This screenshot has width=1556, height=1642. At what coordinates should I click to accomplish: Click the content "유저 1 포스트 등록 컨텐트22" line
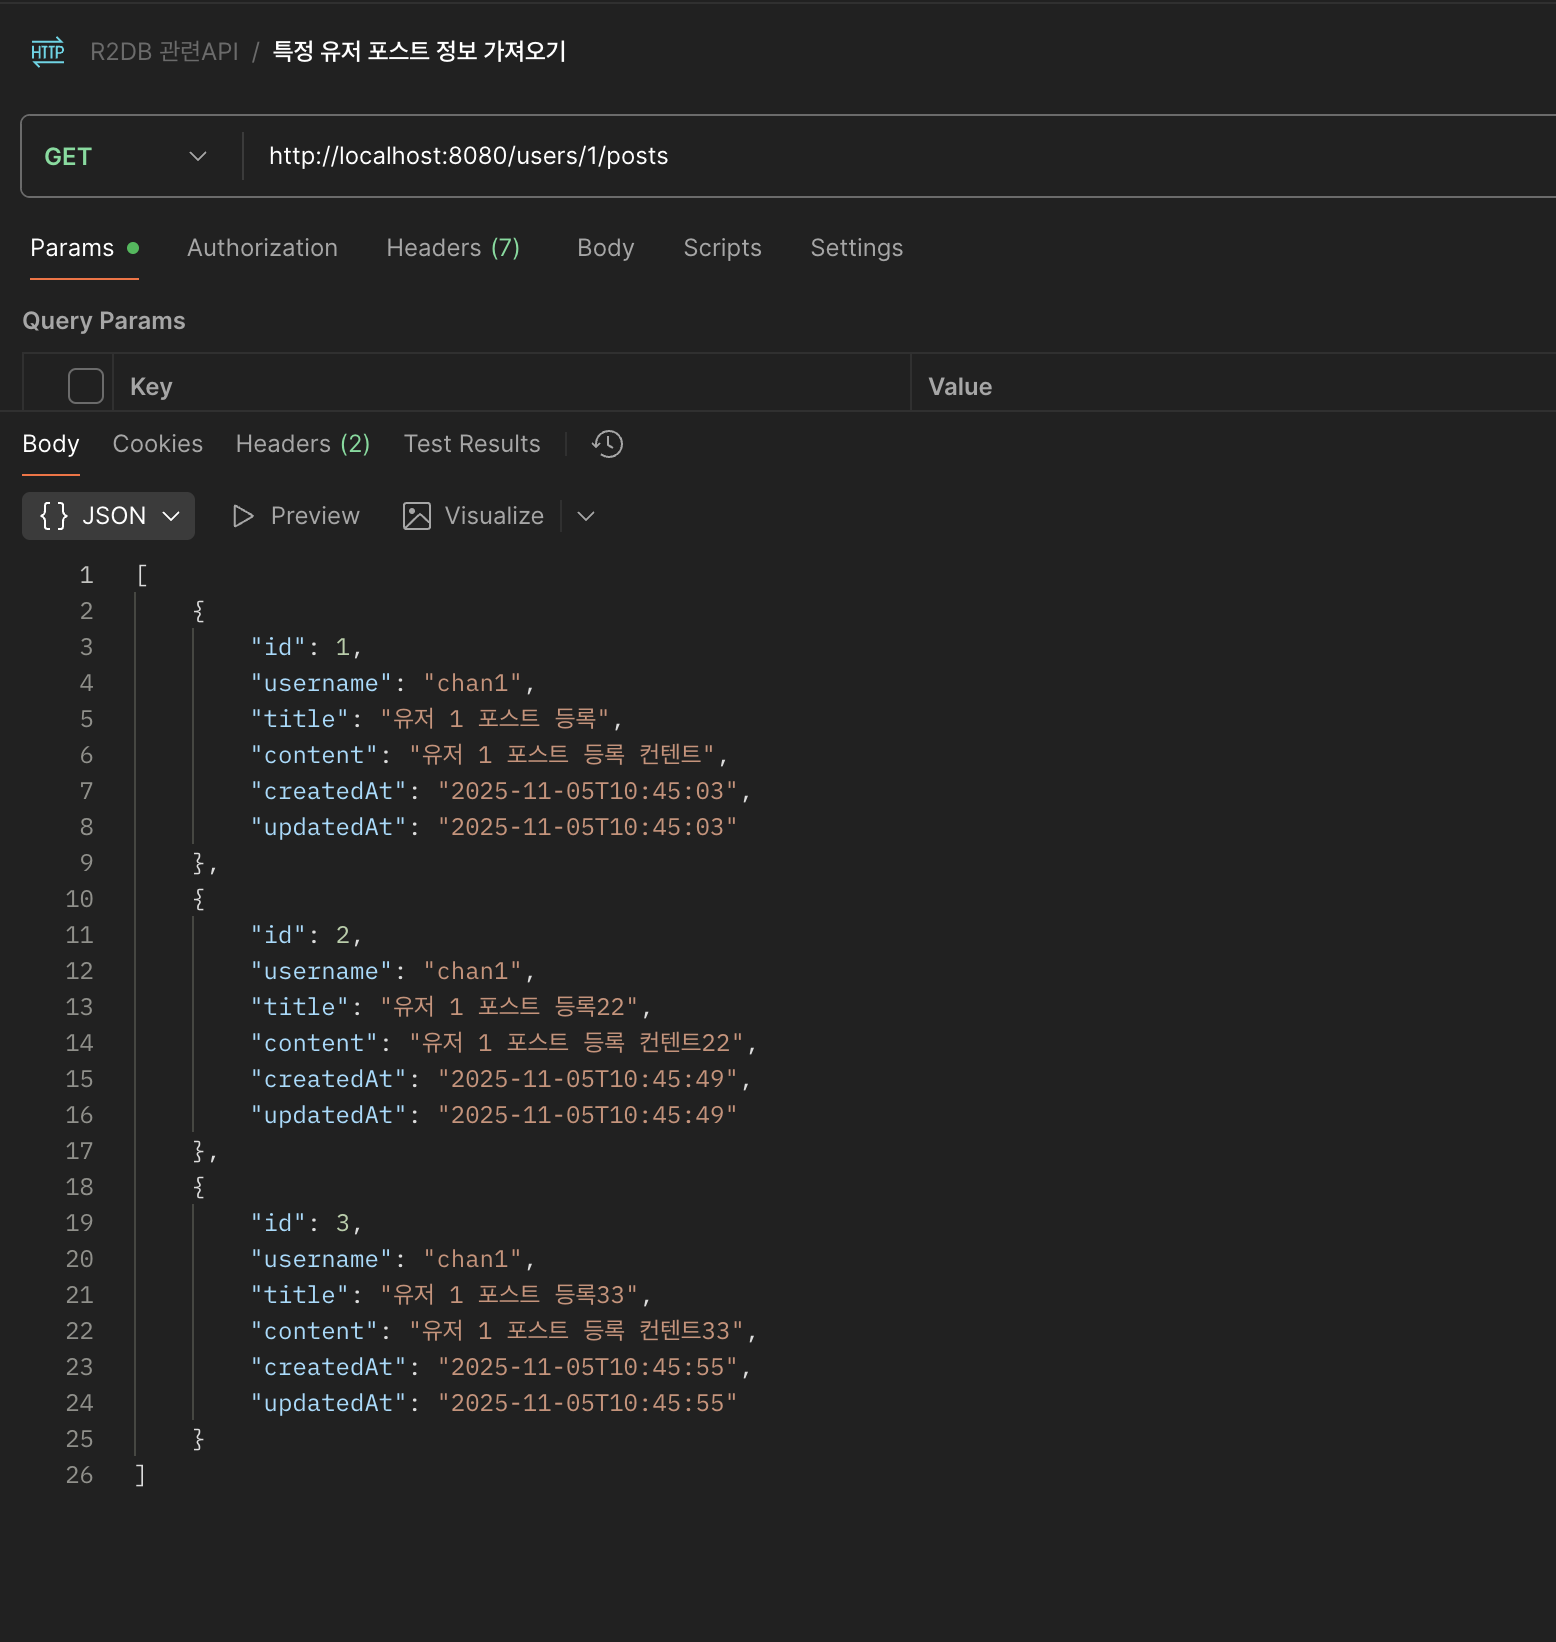(503, 1043)
